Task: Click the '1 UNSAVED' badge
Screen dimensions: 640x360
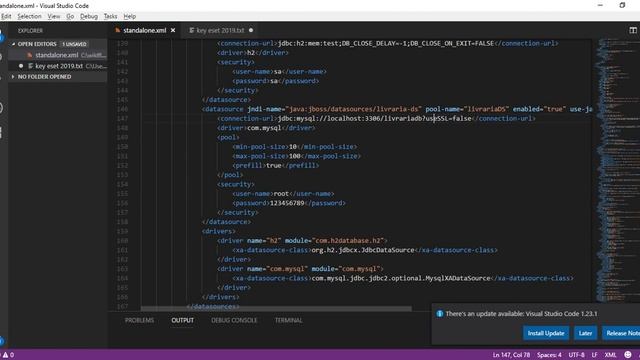Action: 74,44
